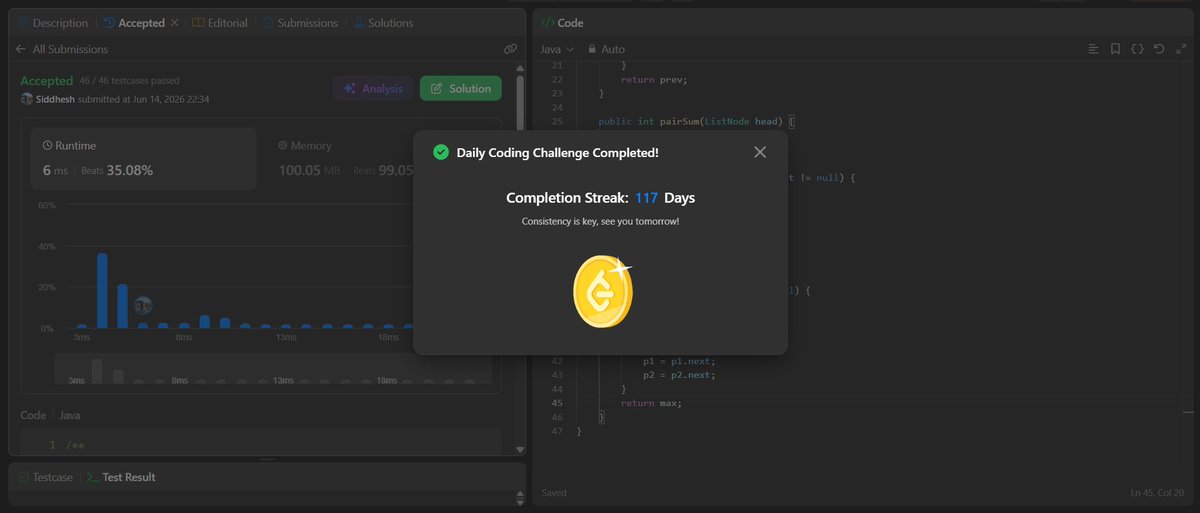Open the Solutions tab

point(381,22)
